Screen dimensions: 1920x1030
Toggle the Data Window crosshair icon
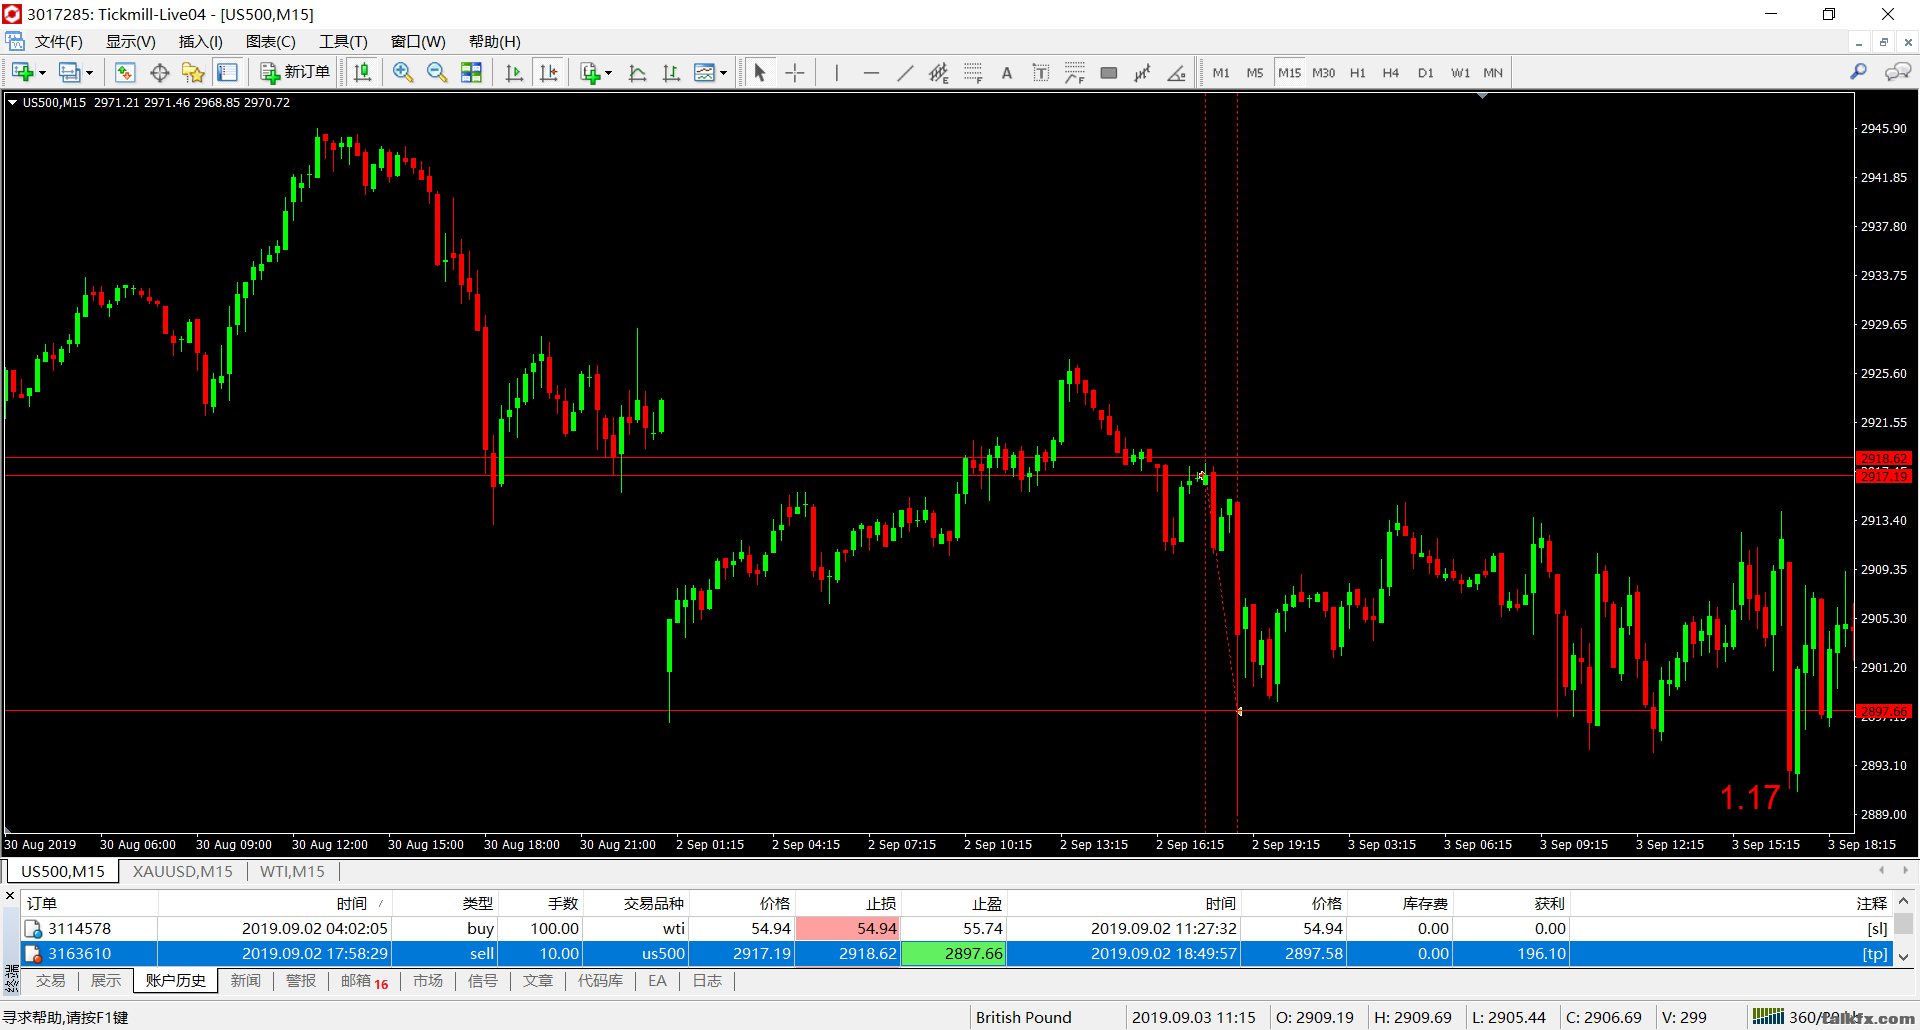[x=159, y=72]
